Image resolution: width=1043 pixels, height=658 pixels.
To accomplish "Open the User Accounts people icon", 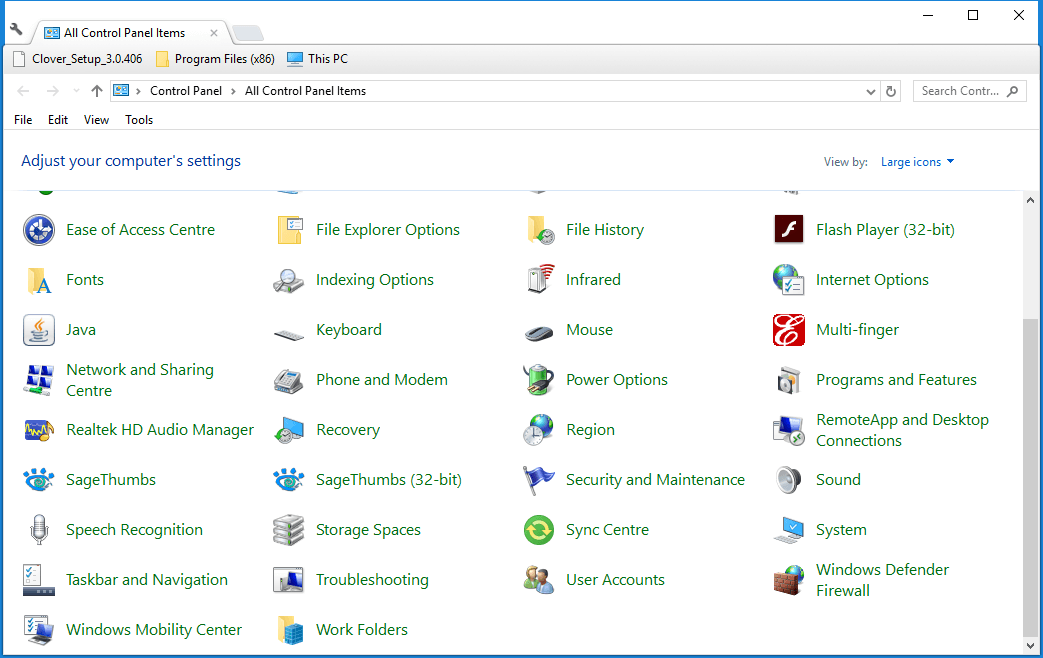I will tap(539, 580).
